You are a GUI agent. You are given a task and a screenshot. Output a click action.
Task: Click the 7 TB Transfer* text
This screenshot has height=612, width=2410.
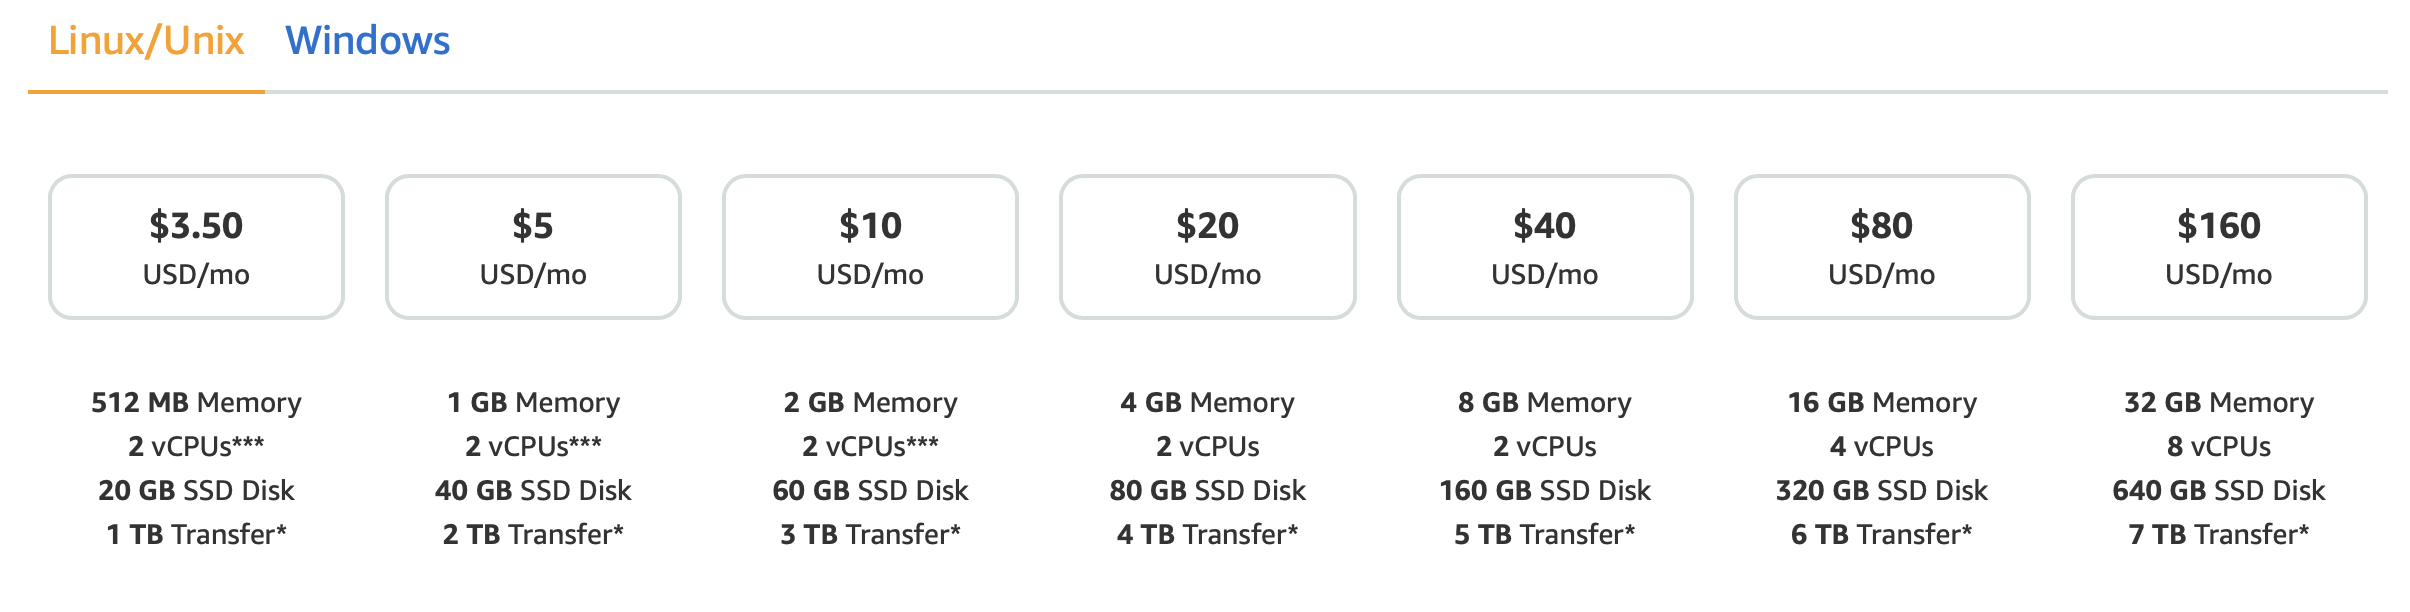(2218, 535)
